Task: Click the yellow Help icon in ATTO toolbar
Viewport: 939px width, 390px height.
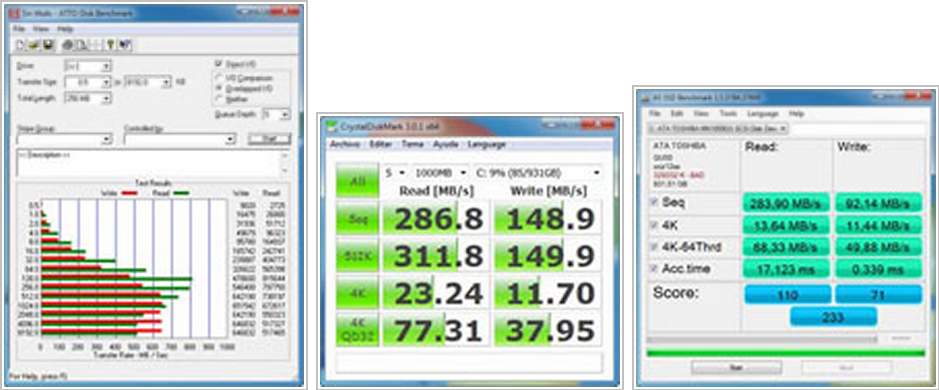Action: pyautogui.click(x=110, y=44)
